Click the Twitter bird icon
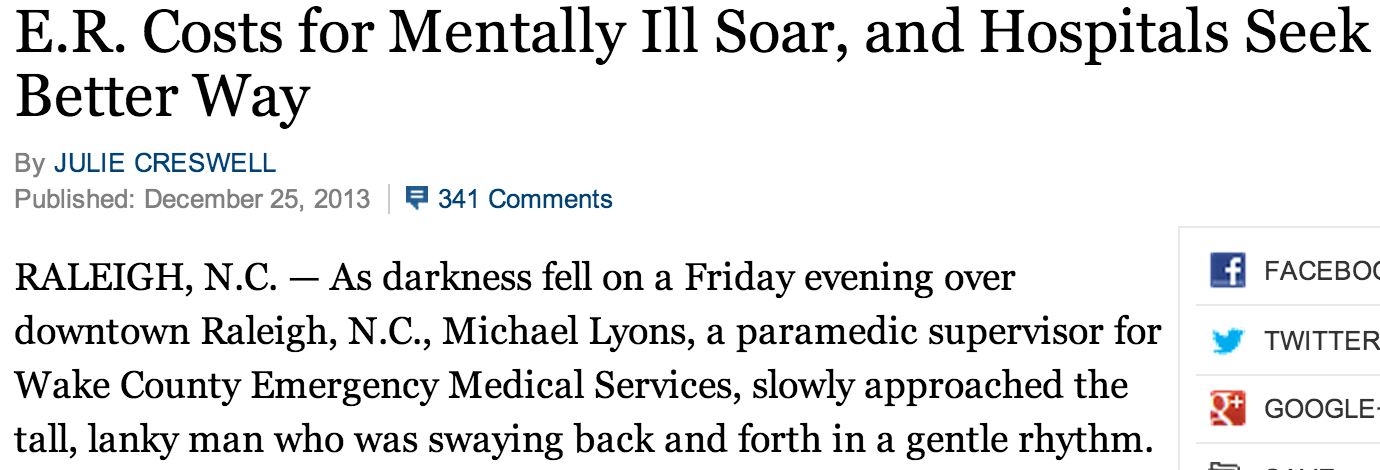Viewport: 1380px width, 470px height. tap(1227, 340)
